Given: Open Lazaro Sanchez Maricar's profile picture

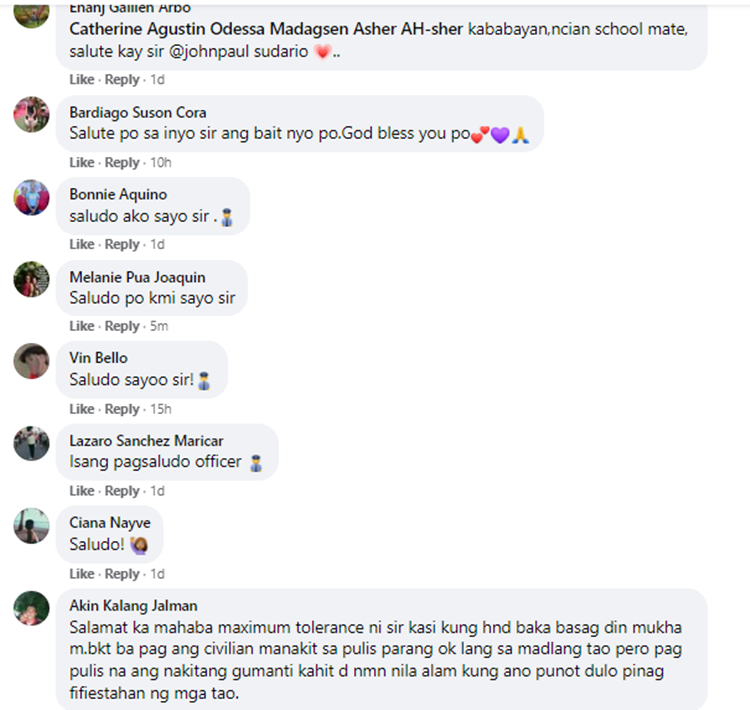Looking at the screenshot, I should [x=31, y=444].
